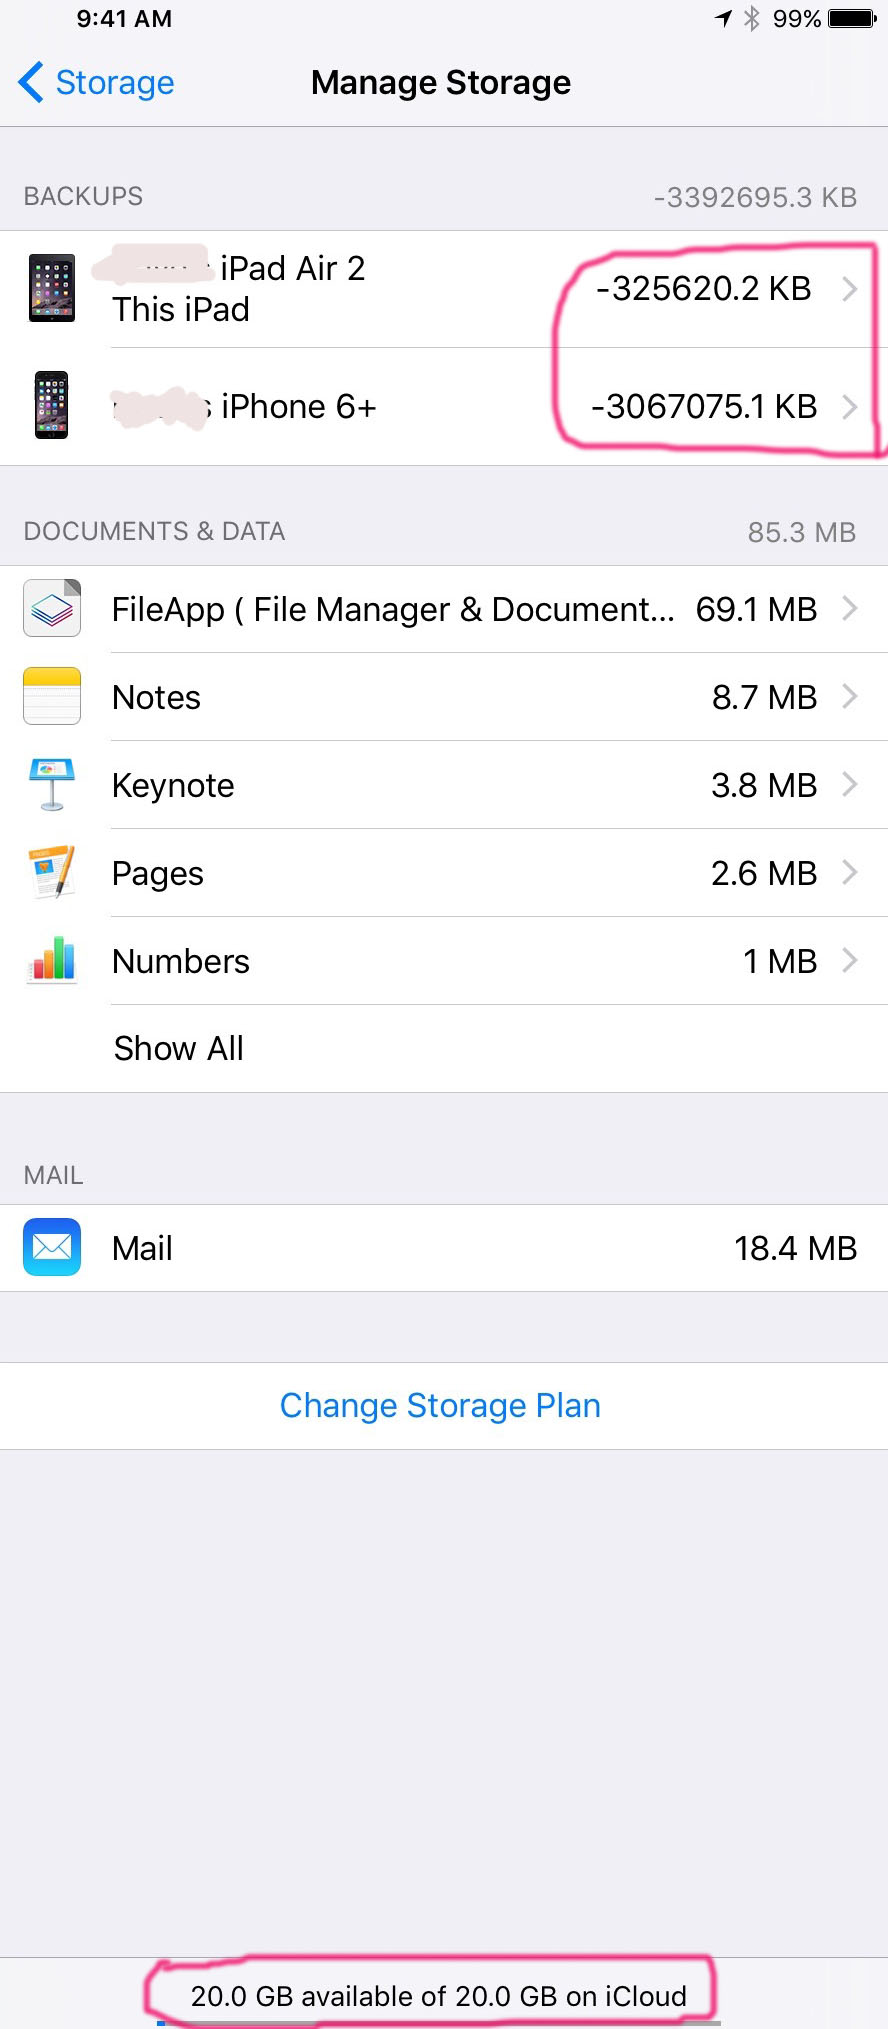Tap the Notes app icon
Image resolution: width=888 pixels, height=2029 pixels.
[52, 696]
